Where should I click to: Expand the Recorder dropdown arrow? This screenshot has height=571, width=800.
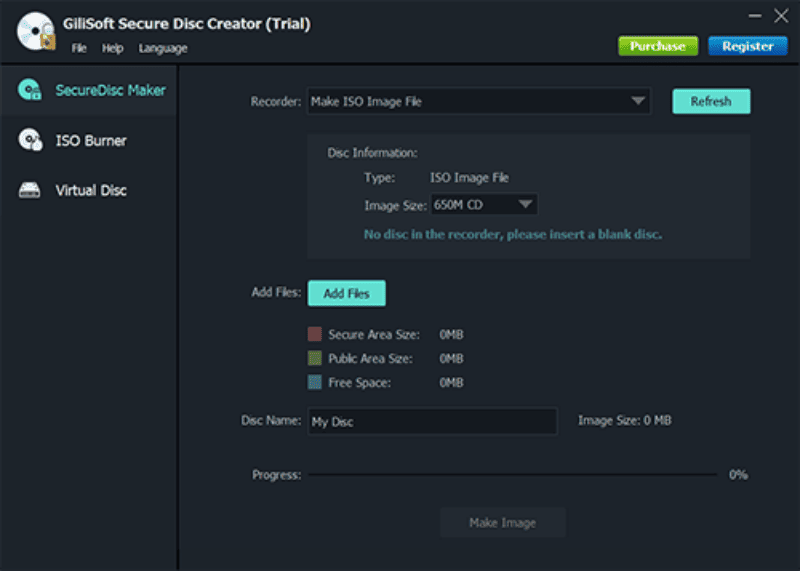point(638,101)
